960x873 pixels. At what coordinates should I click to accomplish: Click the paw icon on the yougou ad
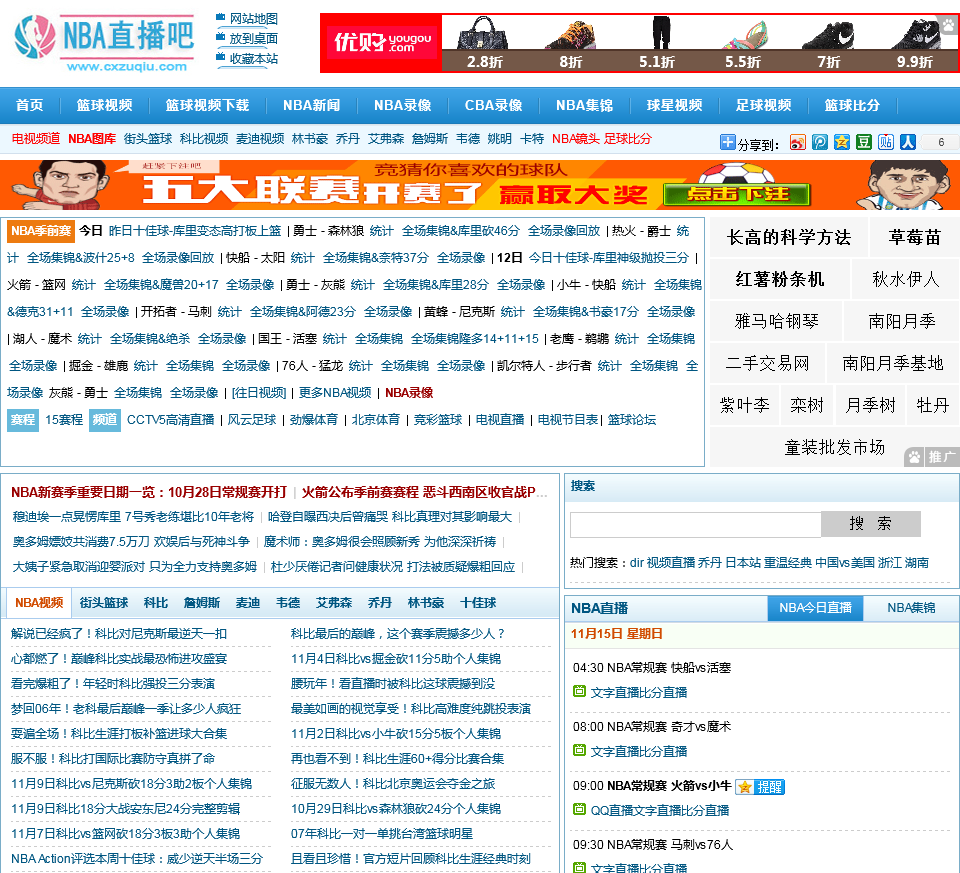pos(949,24)
